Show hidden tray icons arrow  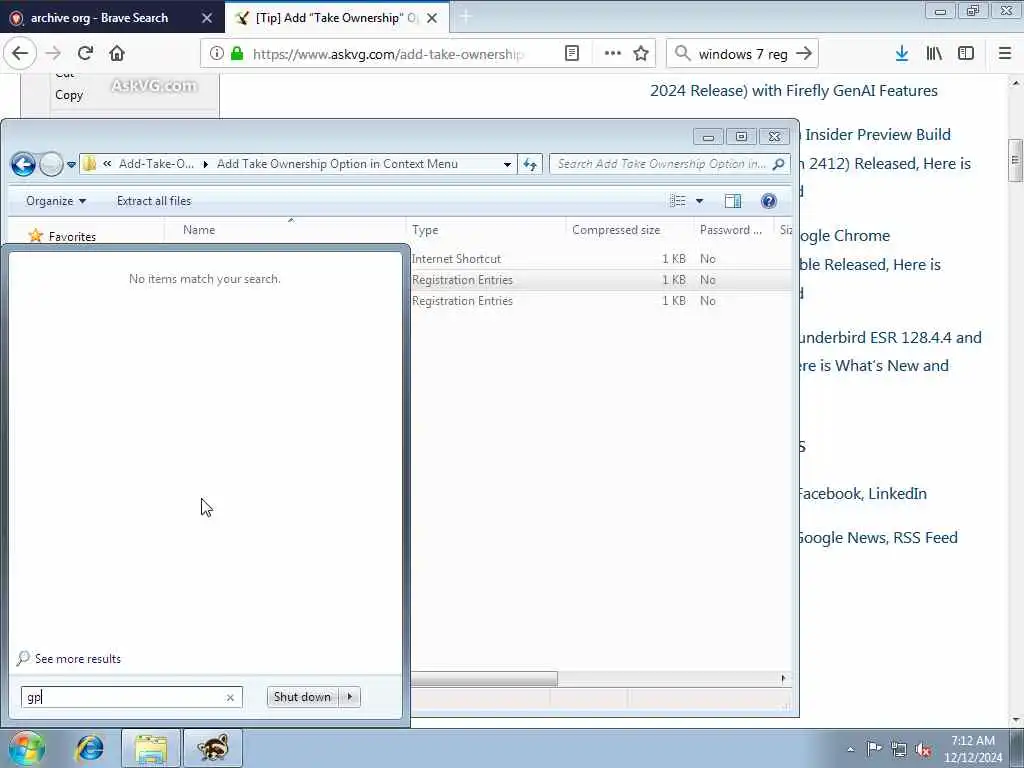850,749
